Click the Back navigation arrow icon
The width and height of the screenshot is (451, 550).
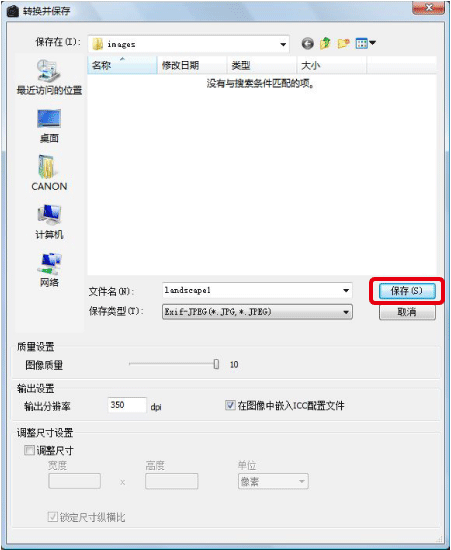coord(308,44)
